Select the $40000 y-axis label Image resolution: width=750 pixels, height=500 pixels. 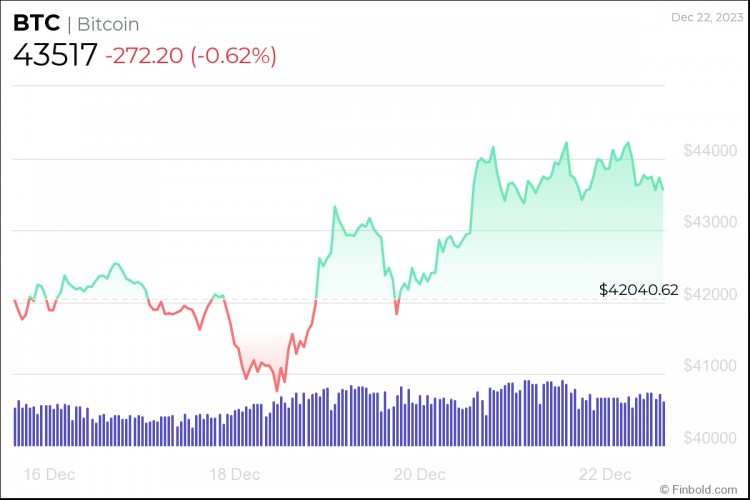tap(711, 438)
